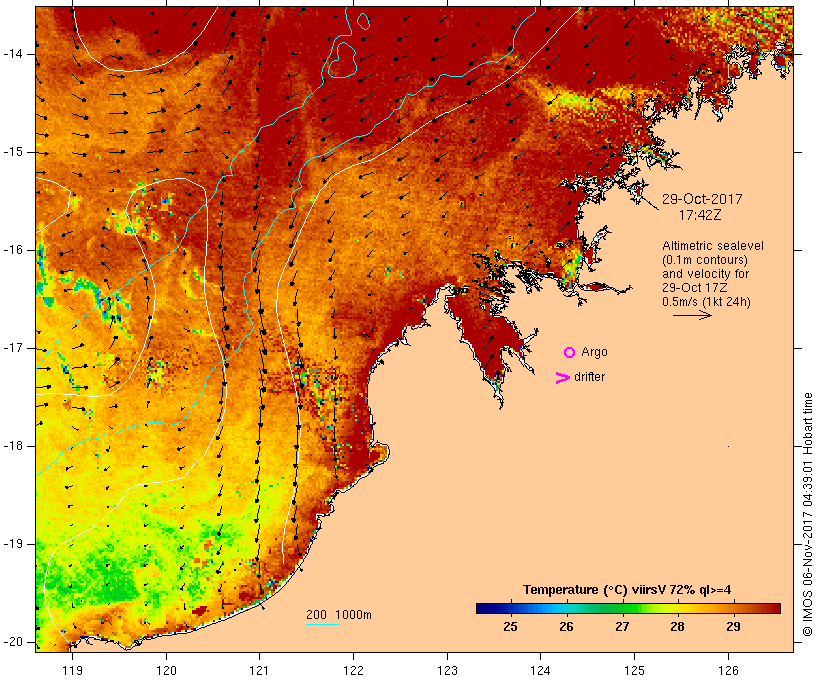Click the 'Argo' legend label
The image size is (820, 680).
click(595, 353)
